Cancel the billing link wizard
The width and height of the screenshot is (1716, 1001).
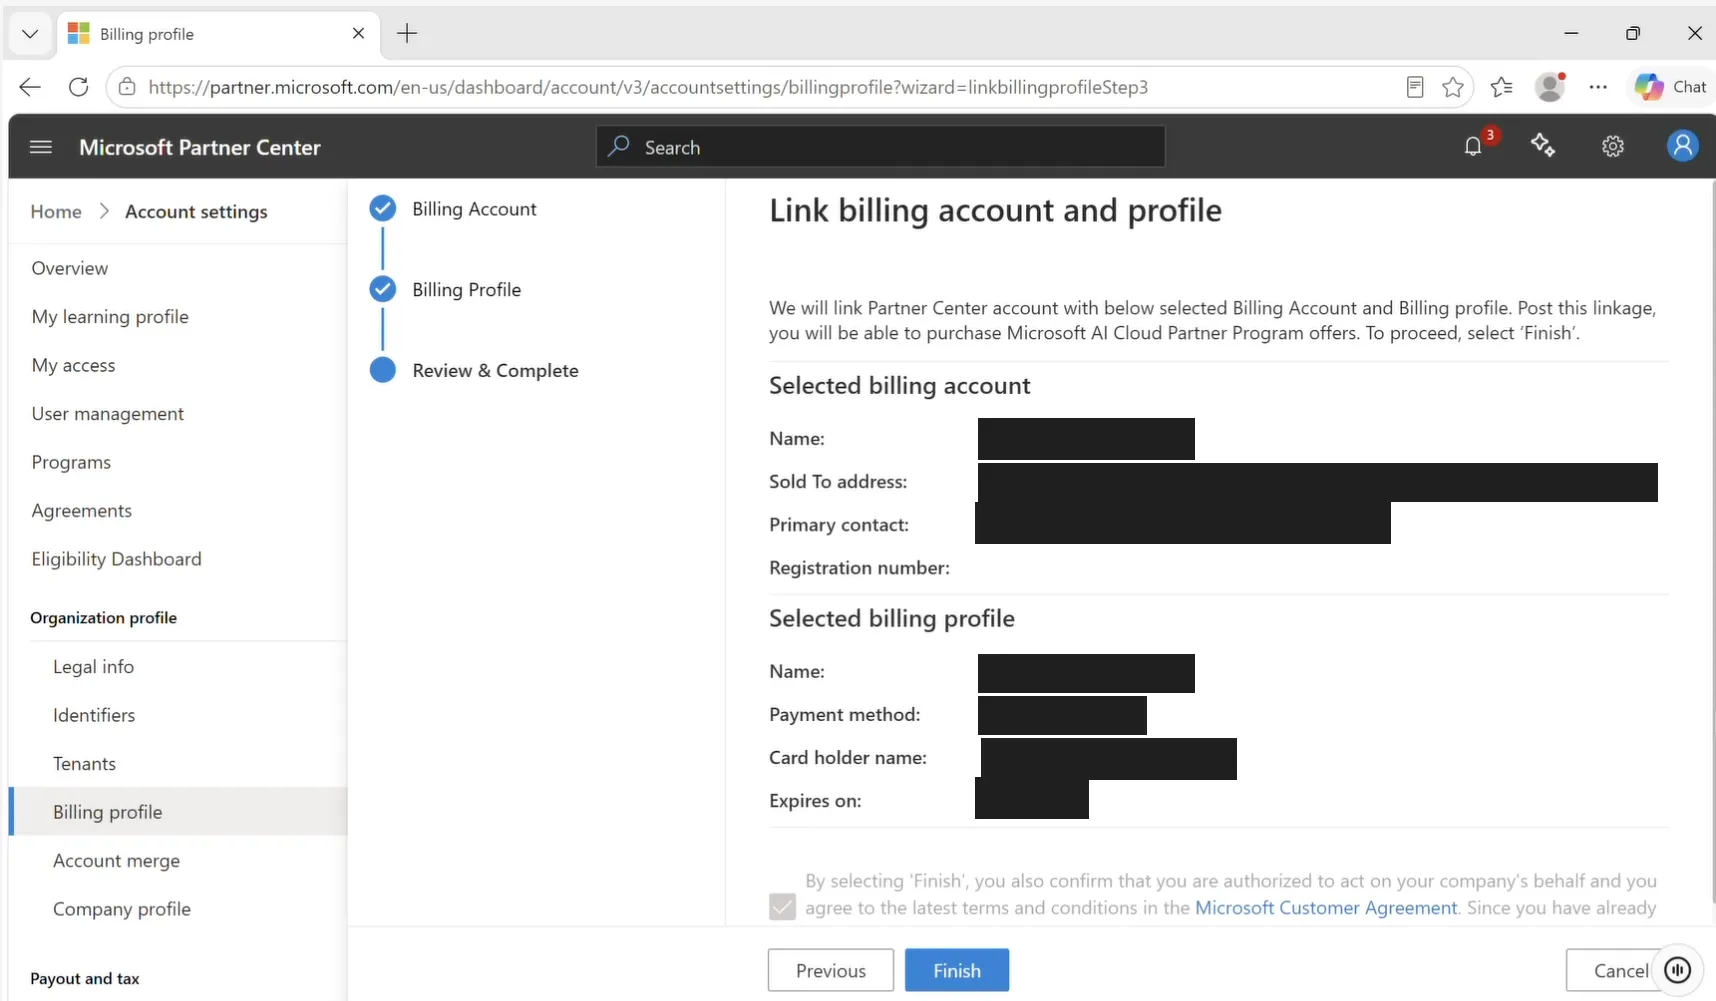pyautogui.click(x=1621, y=970)
